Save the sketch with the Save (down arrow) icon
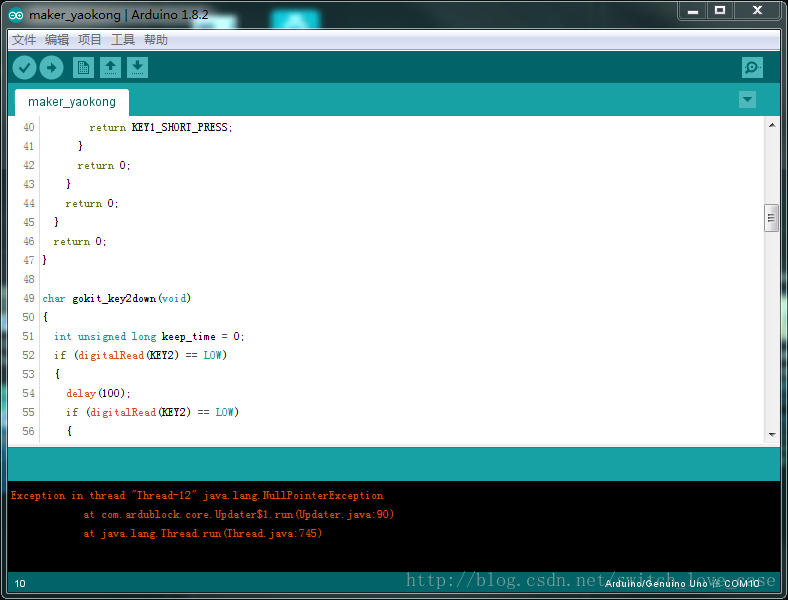Screen dimensions: 788x600 [137, 67]
